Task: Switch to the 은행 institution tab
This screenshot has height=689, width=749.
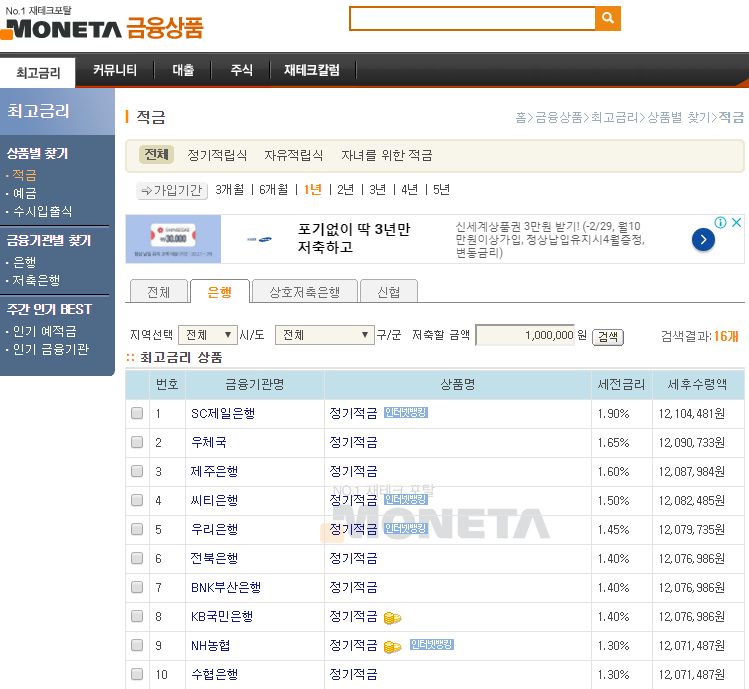Action: (x=220, y=291)
